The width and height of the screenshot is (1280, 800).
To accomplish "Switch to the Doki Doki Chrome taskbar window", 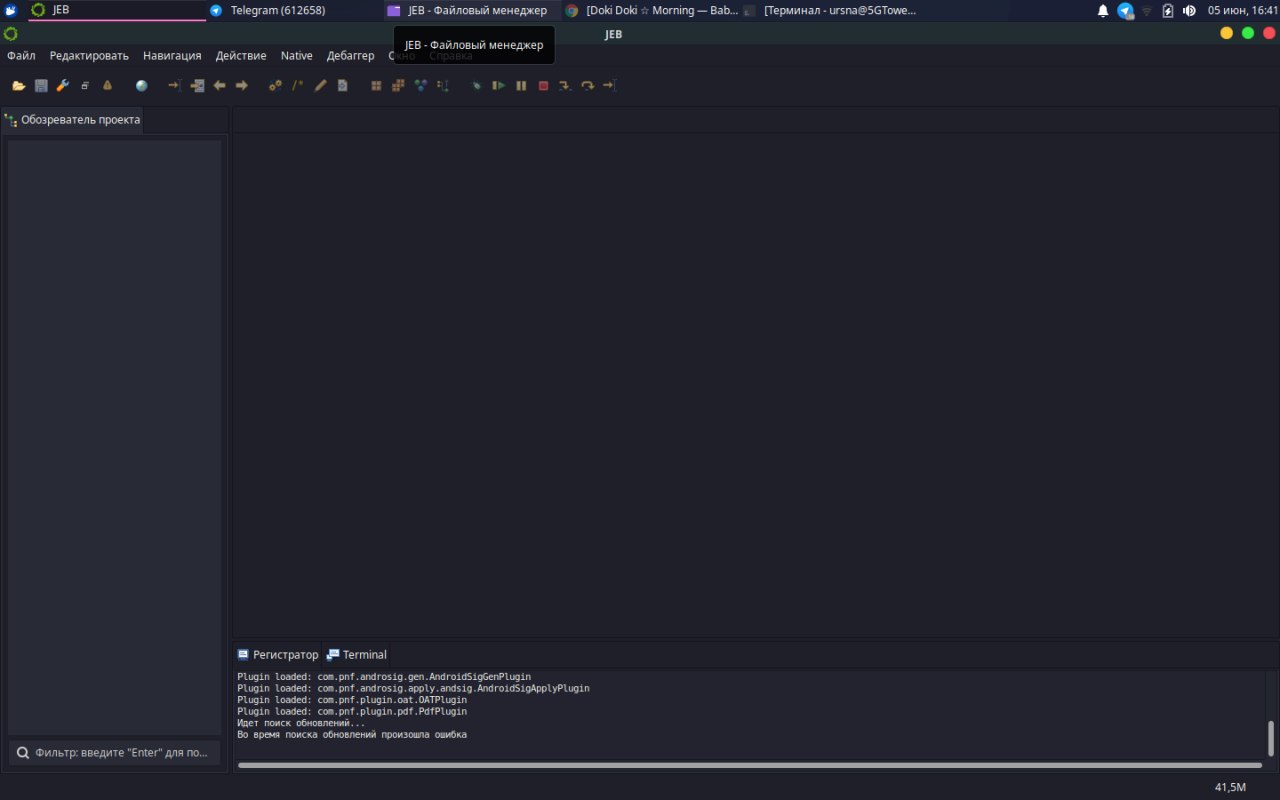I will (652, 10).
